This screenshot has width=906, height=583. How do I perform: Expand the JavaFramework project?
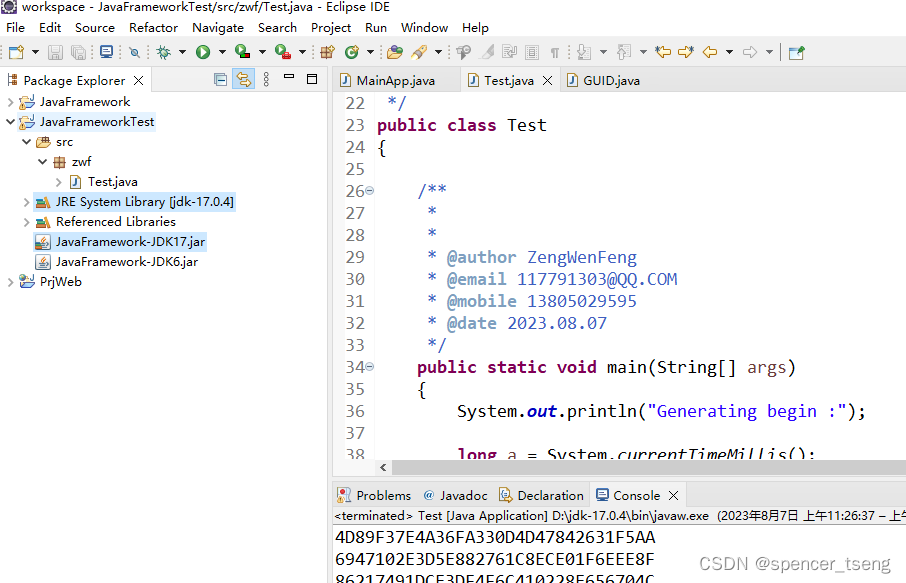click(x=8, y=101)
